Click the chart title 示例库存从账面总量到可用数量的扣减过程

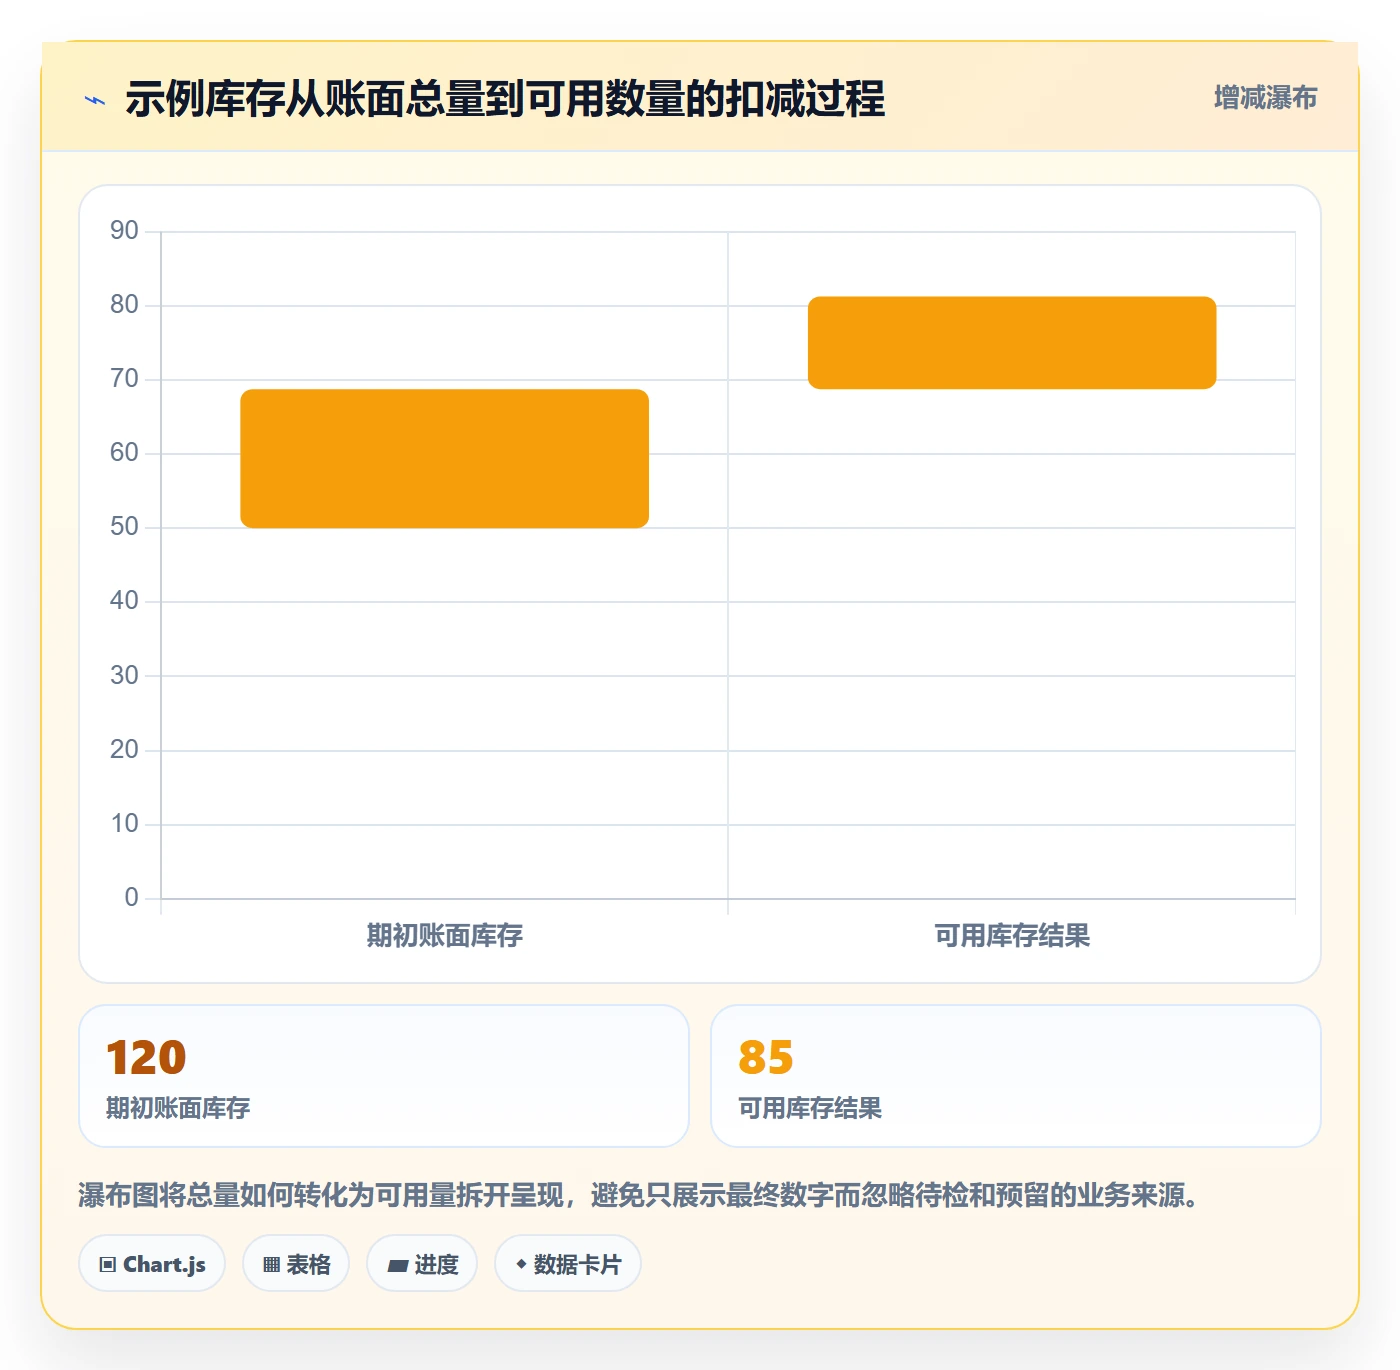[505, 99]
